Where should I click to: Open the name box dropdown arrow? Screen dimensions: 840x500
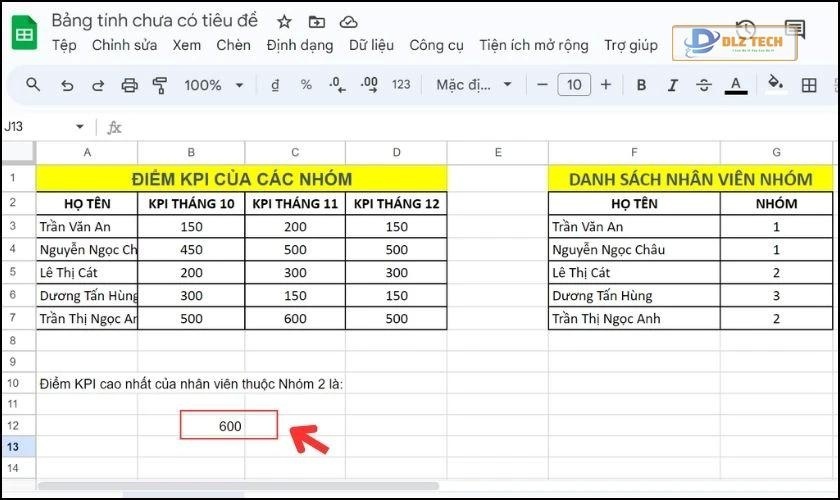[80, 127]
